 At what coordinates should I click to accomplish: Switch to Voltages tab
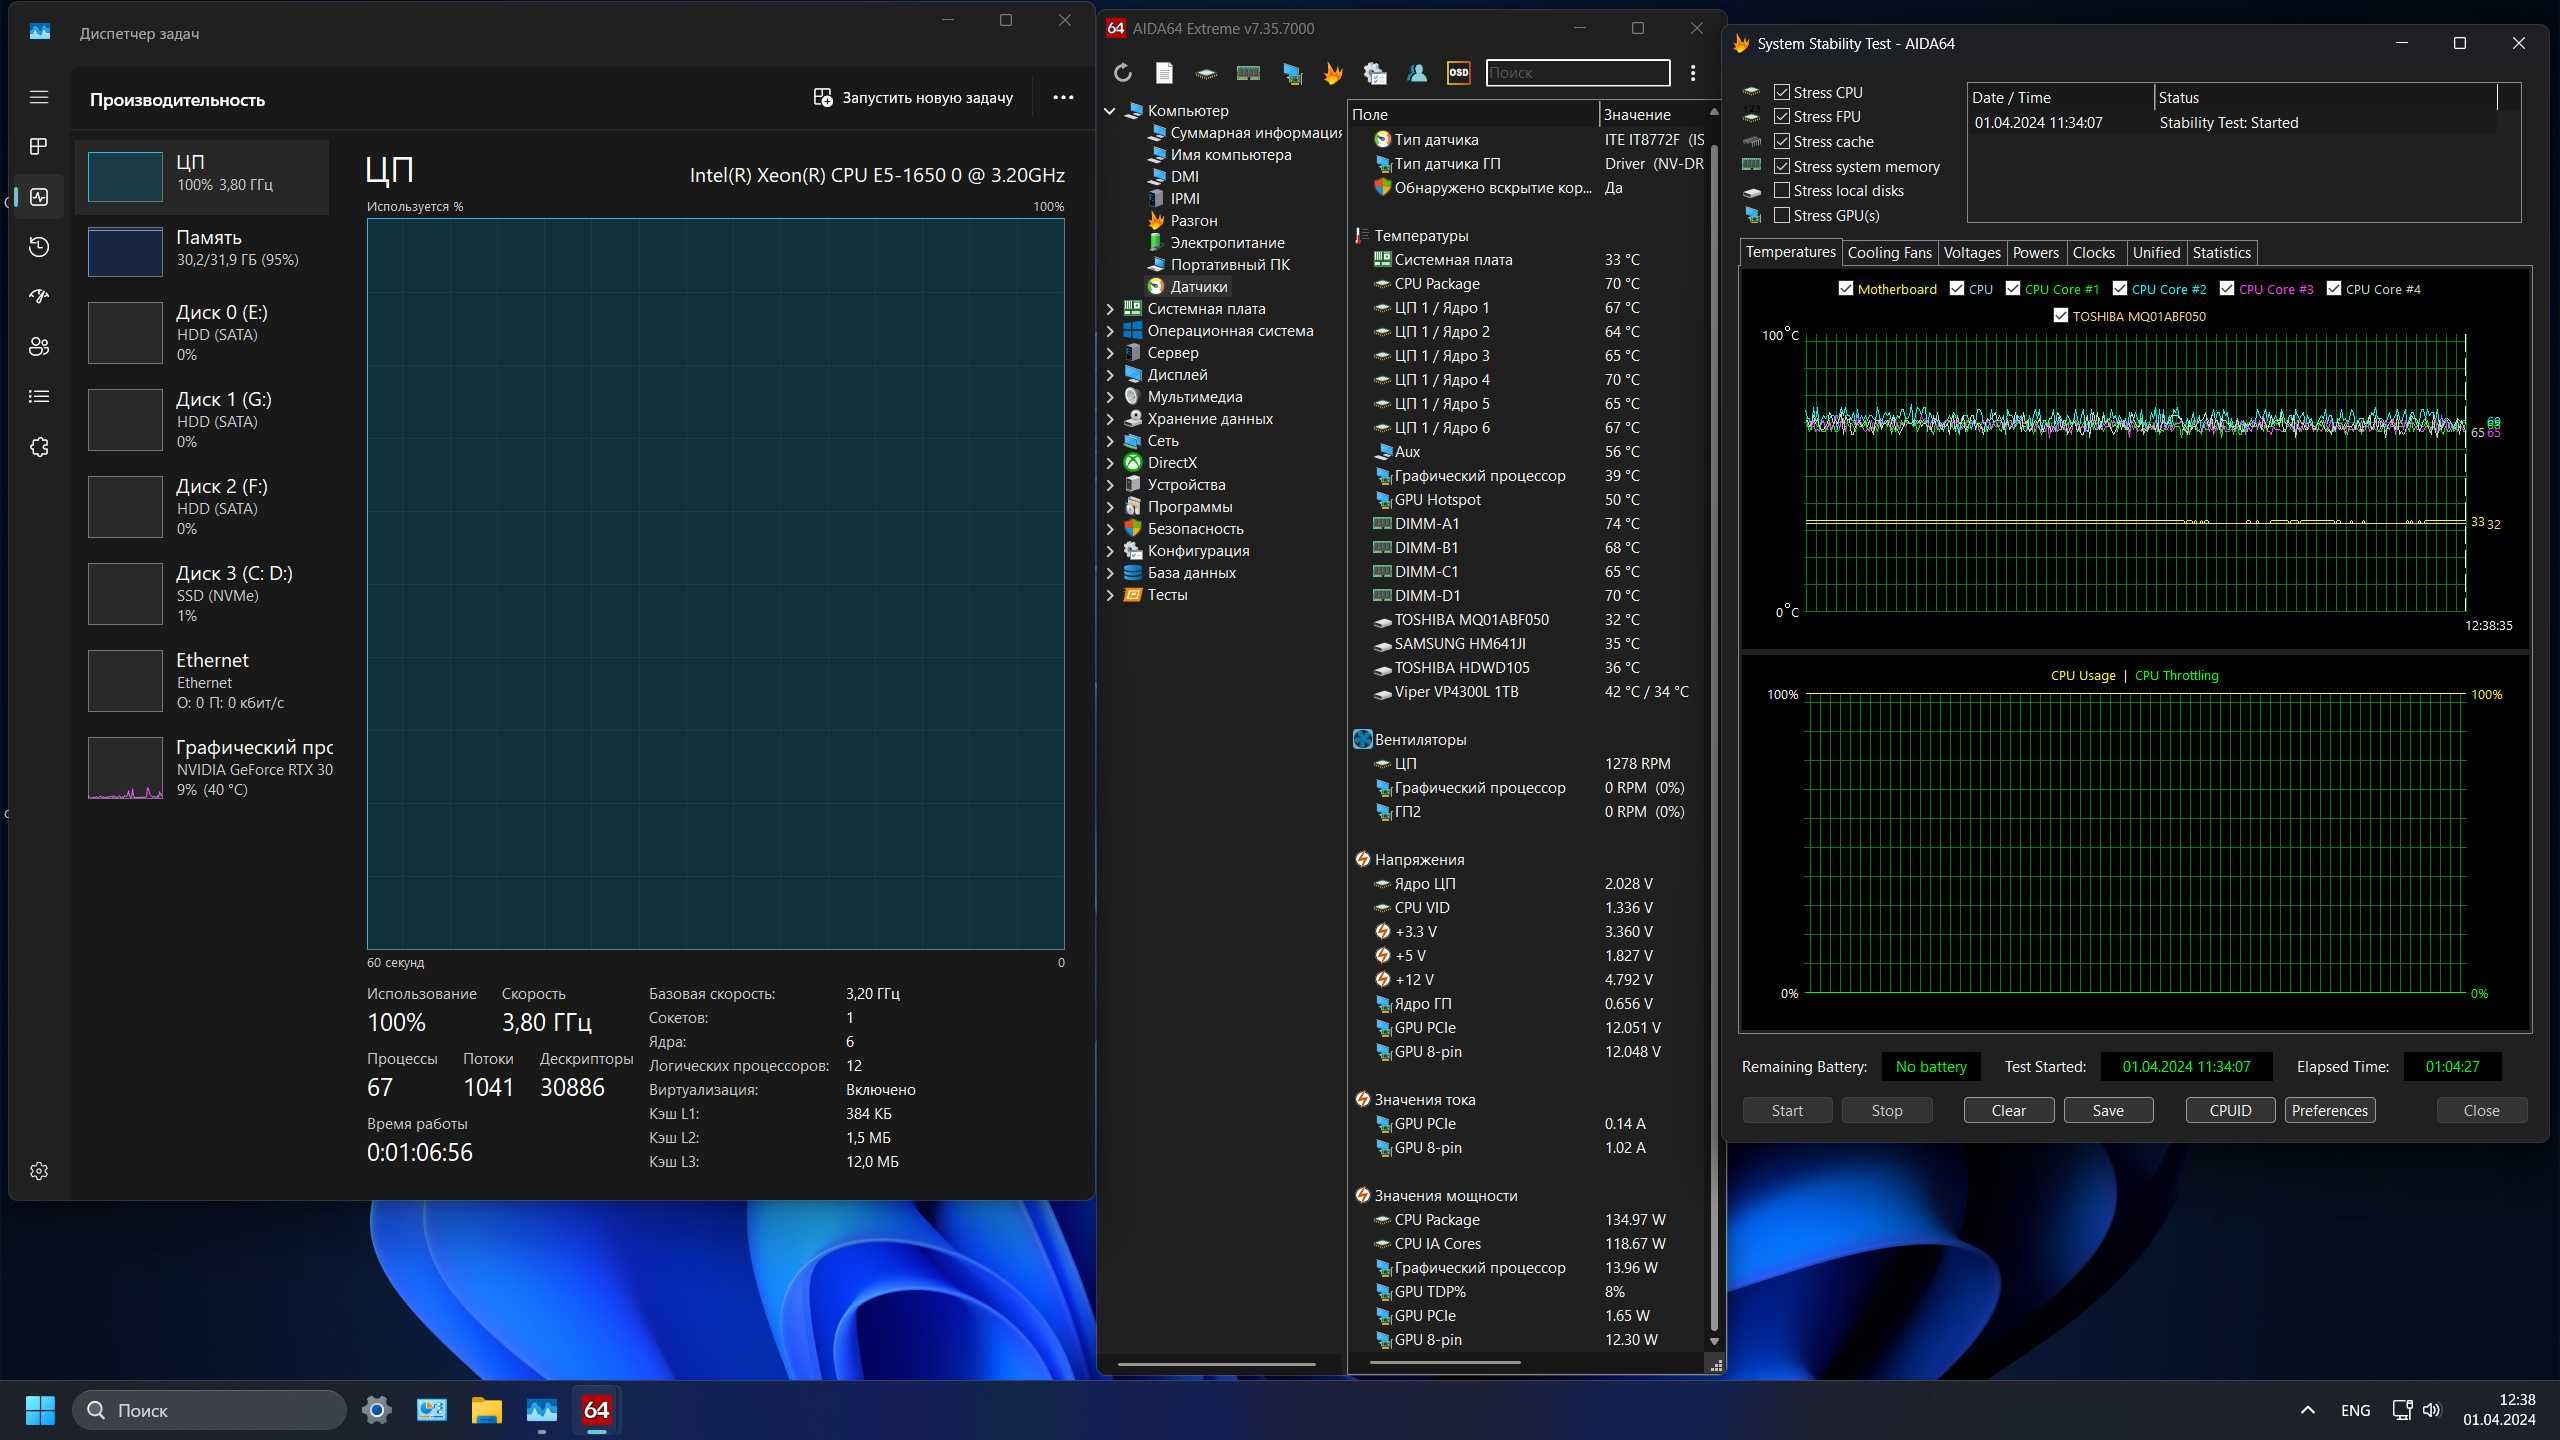[x=1972, y=253]
